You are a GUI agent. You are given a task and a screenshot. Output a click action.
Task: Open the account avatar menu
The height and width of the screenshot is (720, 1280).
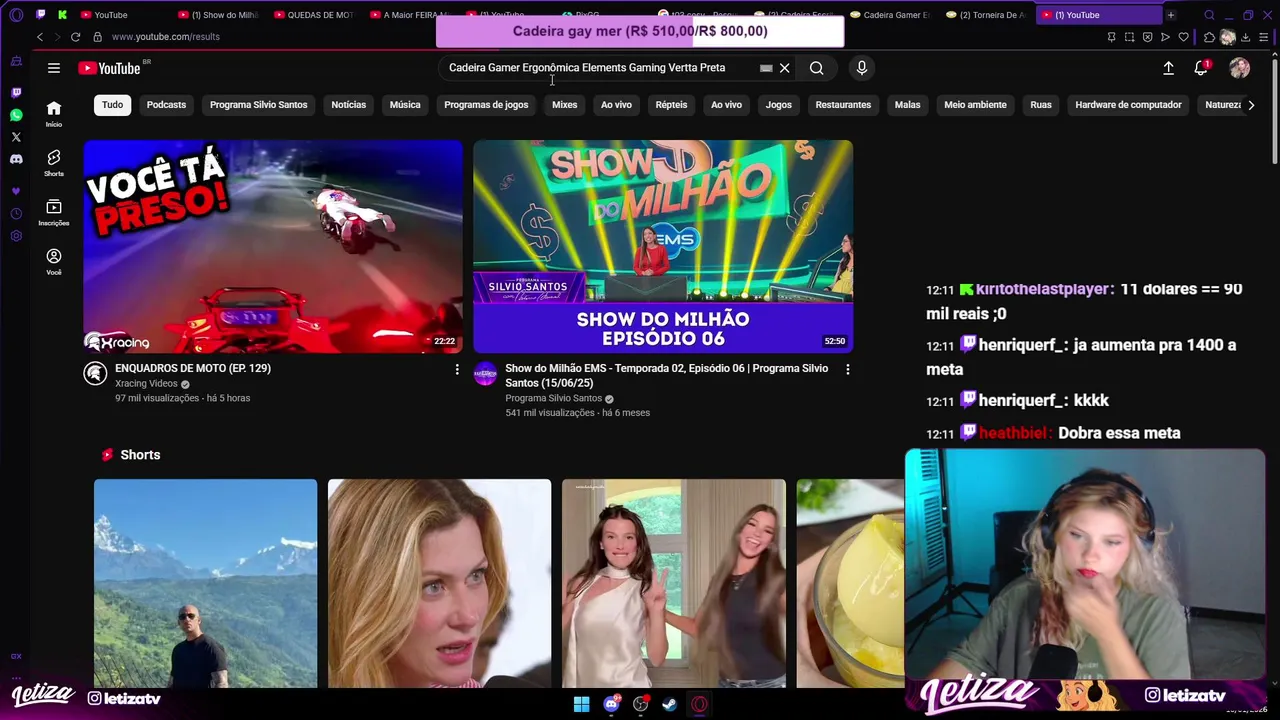(x=1240, y=68)
